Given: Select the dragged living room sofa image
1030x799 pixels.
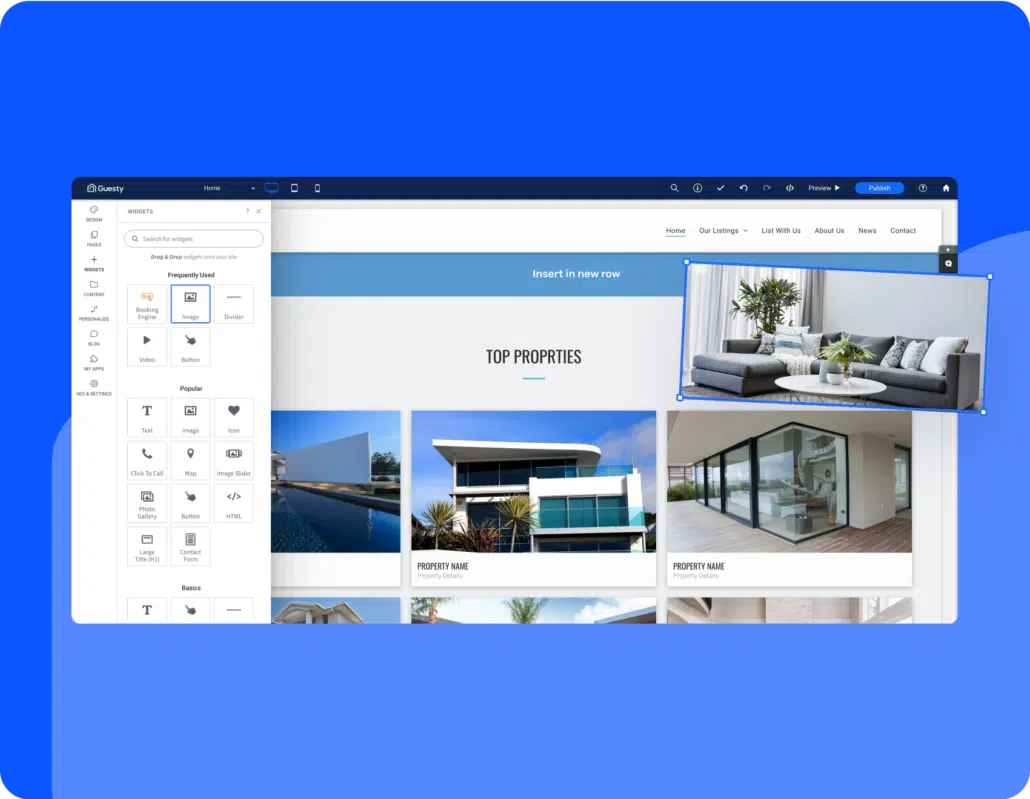Looking at the screenshot, I should [x=834, y=336].
